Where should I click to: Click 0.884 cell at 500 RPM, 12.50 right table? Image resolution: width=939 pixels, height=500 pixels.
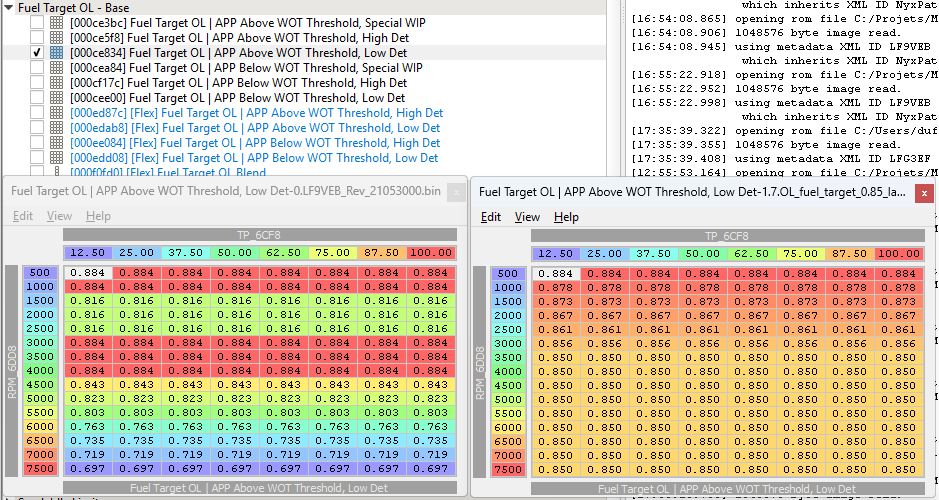click(555, 274)
